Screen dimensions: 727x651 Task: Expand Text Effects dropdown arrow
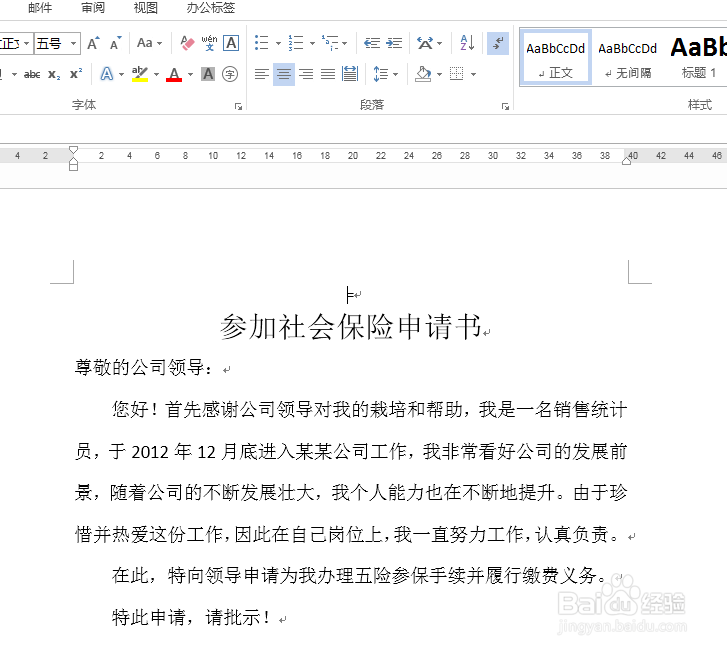(x=121, y=74)
